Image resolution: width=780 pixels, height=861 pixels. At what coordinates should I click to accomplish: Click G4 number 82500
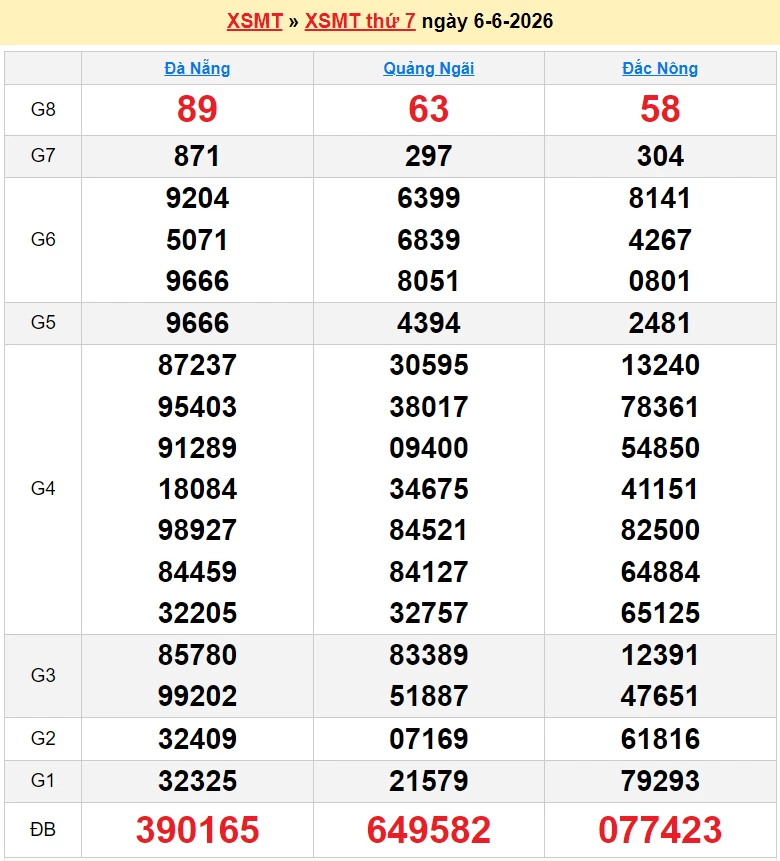pyautogui.click(x=660, y=530)
